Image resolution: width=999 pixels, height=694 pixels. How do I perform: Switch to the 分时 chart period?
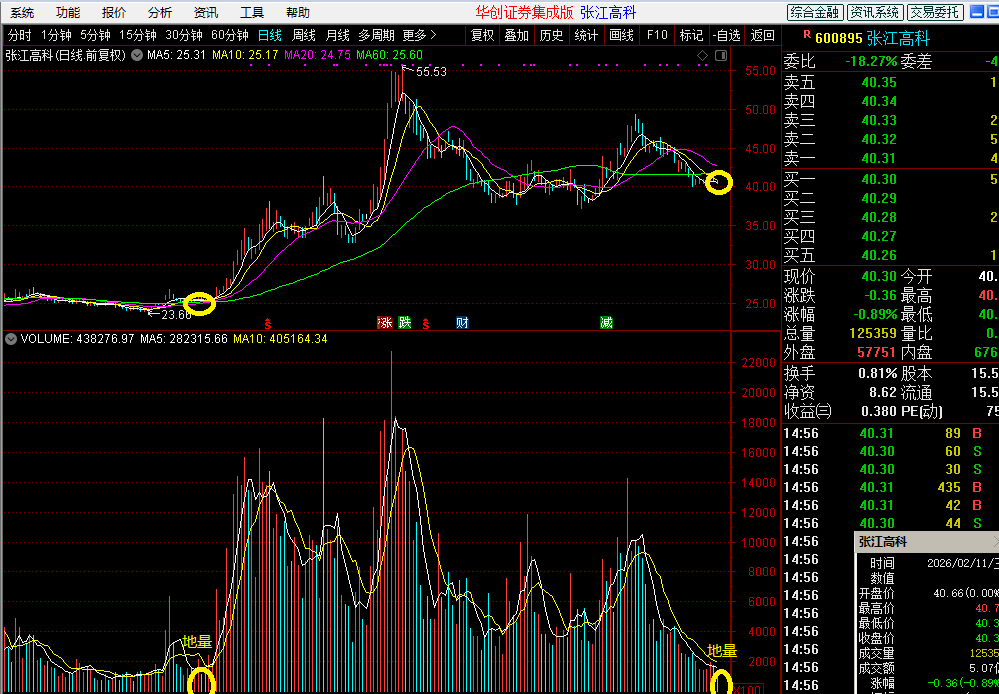pyautogui.click(x=20, y=35)
